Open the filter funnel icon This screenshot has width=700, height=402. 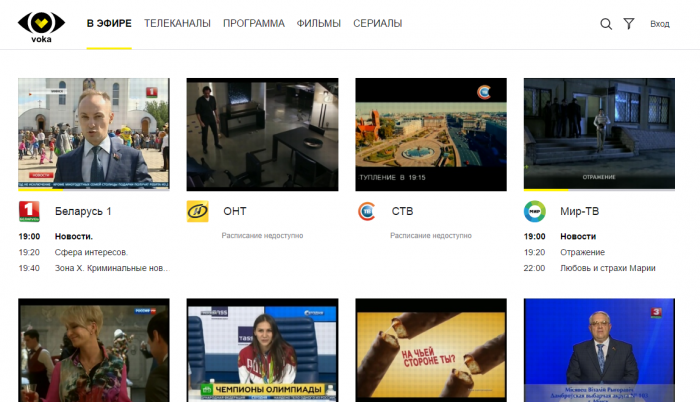coord(629,24)
